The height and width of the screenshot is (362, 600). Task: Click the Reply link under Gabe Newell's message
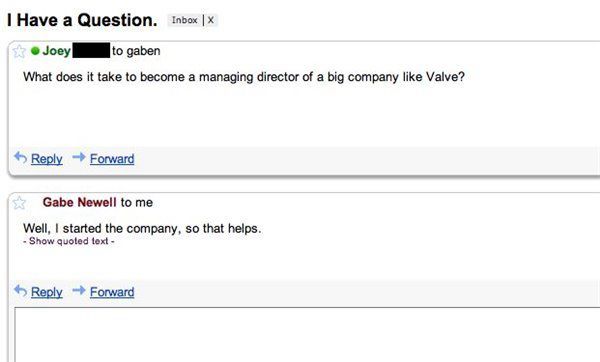47,292
